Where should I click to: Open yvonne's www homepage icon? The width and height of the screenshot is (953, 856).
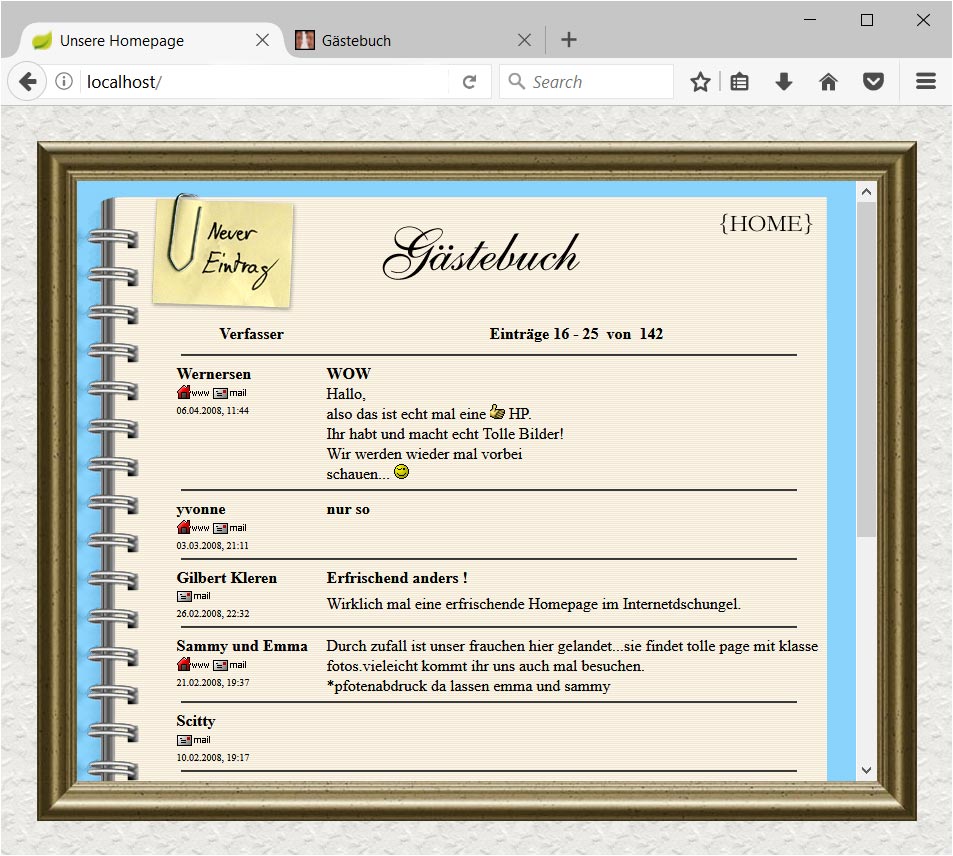point(193,527)
